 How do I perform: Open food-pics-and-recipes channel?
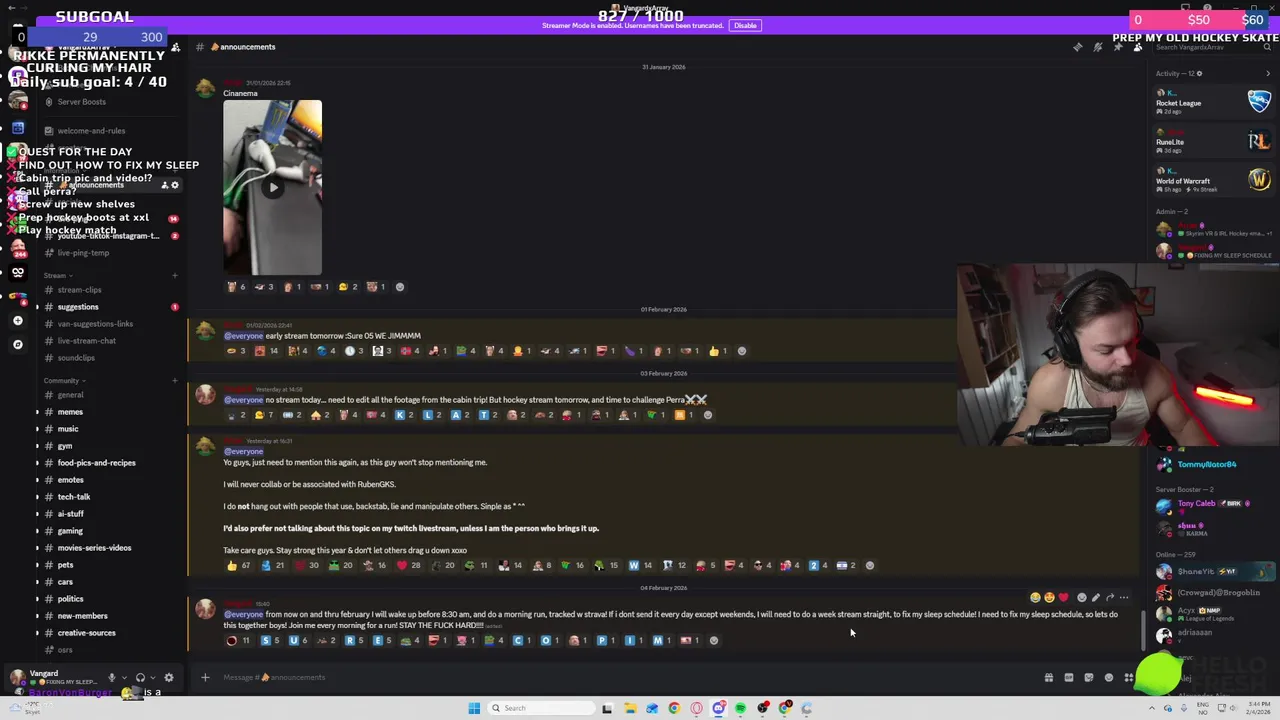point(96,463)
